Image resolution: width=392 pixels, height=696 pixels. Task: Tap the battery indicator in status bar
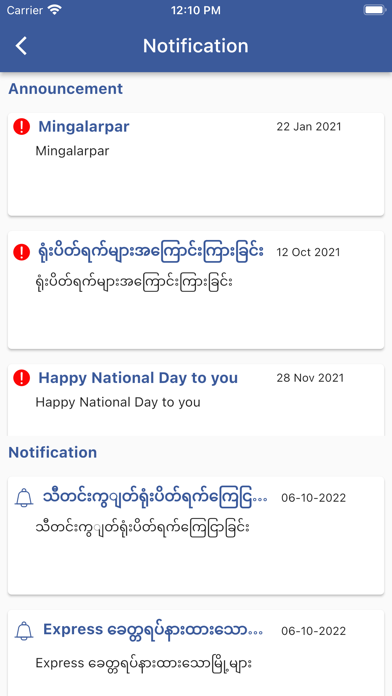point(375,10)
